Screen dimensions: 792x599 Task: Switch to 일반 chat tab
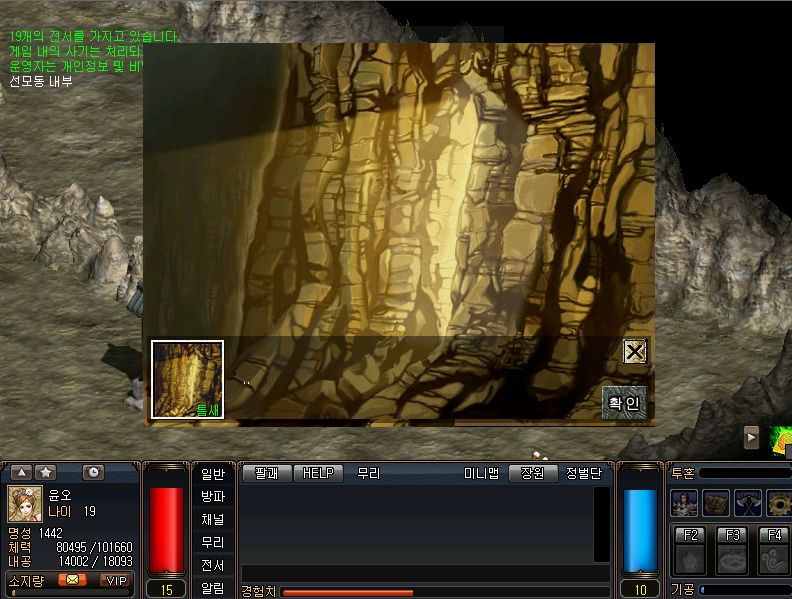coord(213,474)
